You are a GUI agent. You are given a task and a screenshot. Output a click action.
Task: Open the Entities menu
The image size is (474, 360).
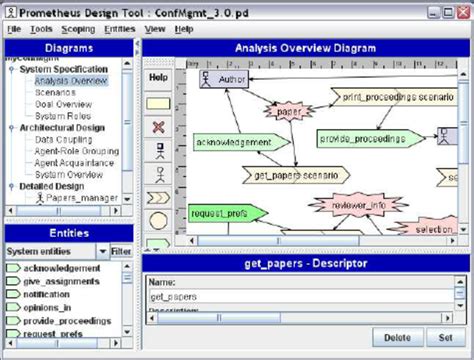pyautogui.click(x=120, y=29)
